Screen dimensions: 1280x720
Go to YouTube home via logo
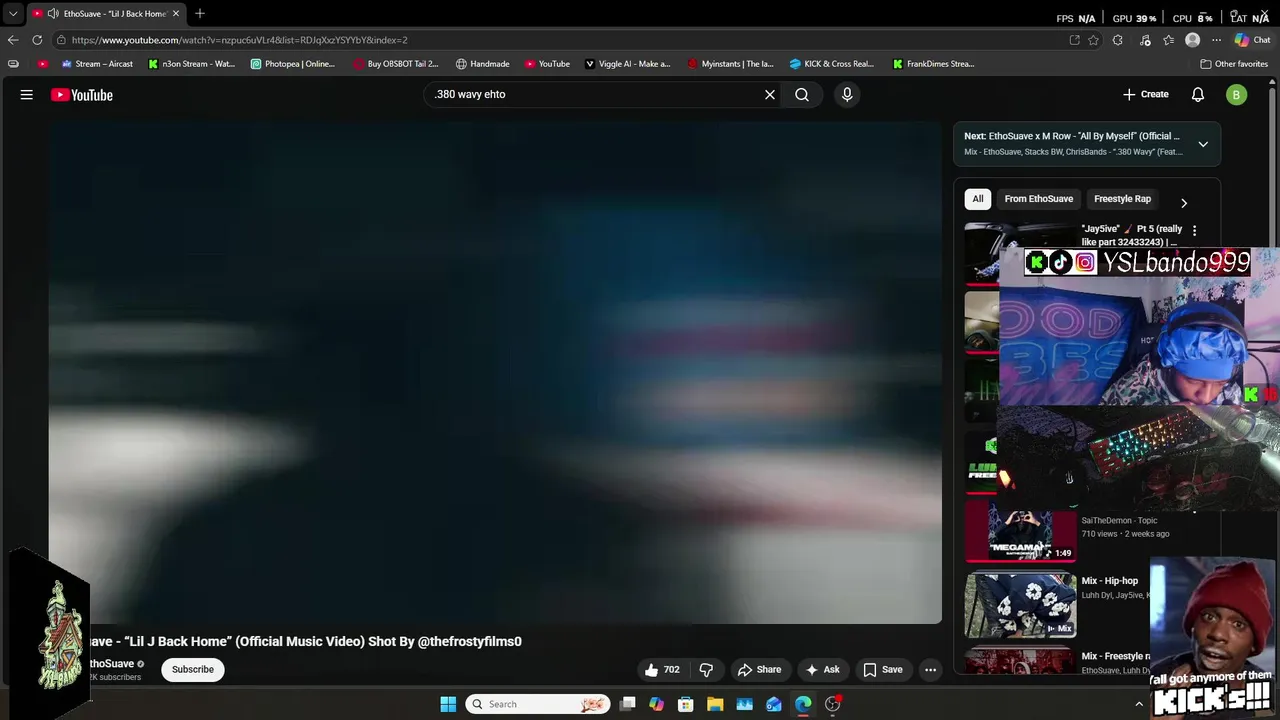82,95
